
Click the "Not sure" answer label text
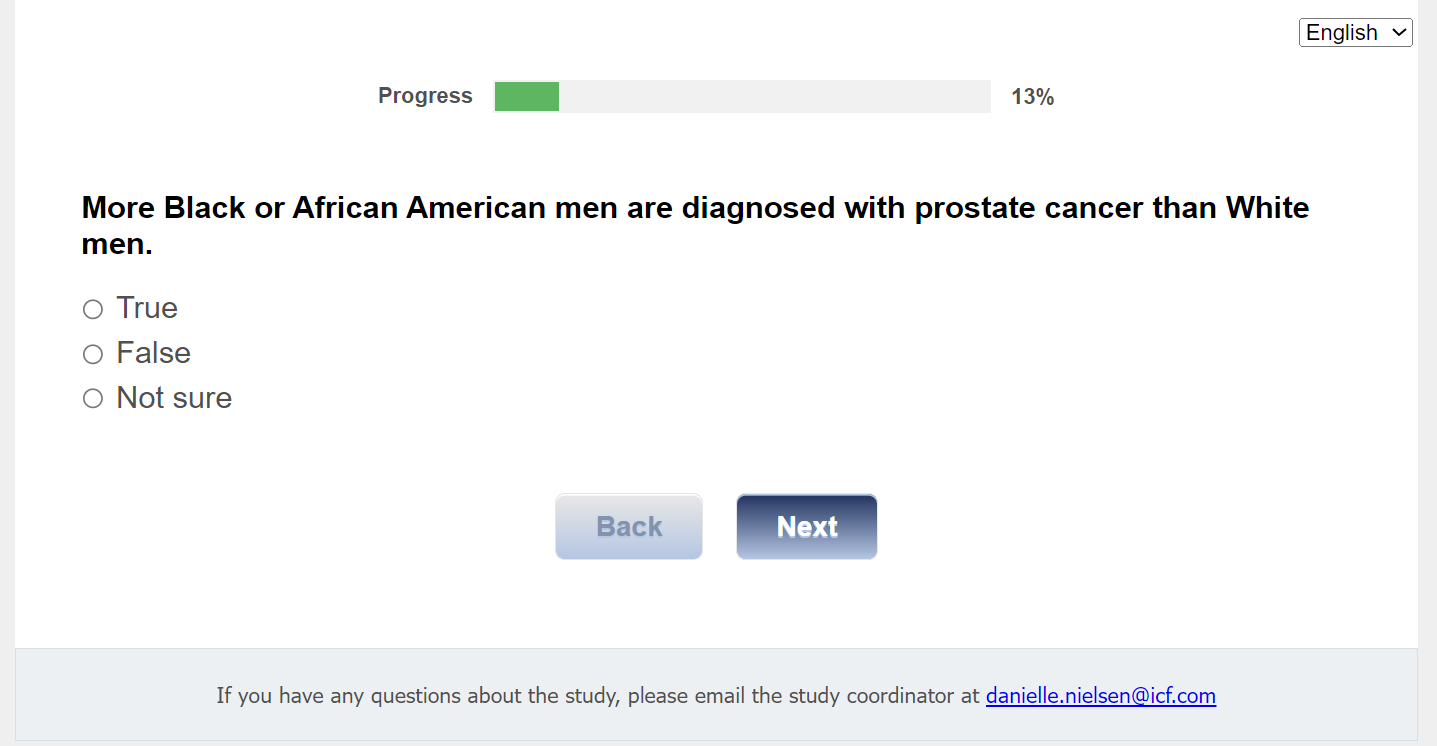click(174, 398)
